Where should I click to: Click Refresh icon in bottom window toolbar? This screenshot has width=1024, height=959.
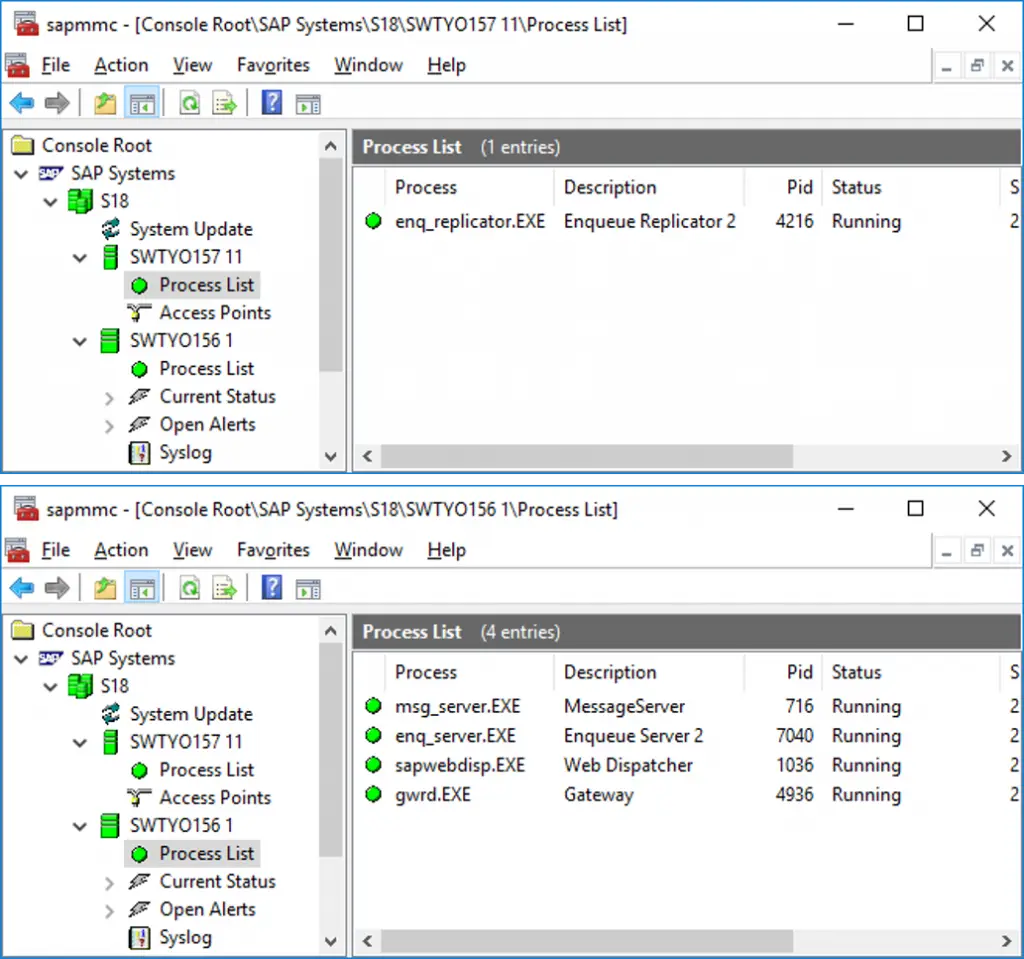coord(189,588)
